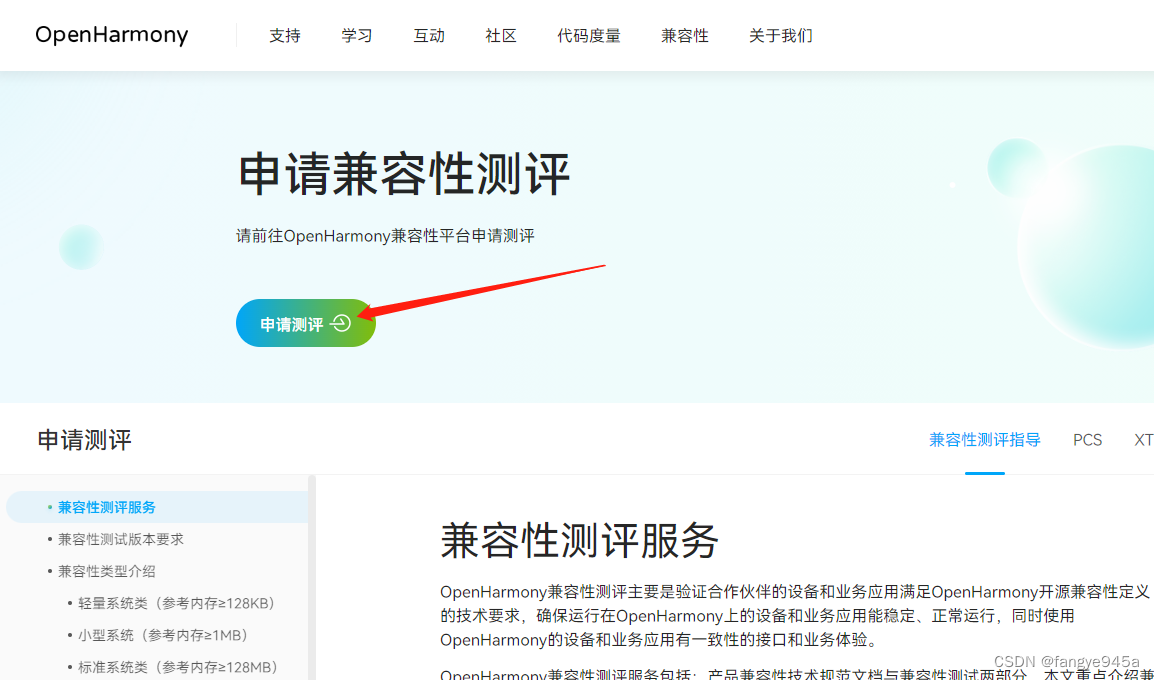The image size is (1154, 680).
Task: Open the 关于我们 menu
Action: click(781, 35)
